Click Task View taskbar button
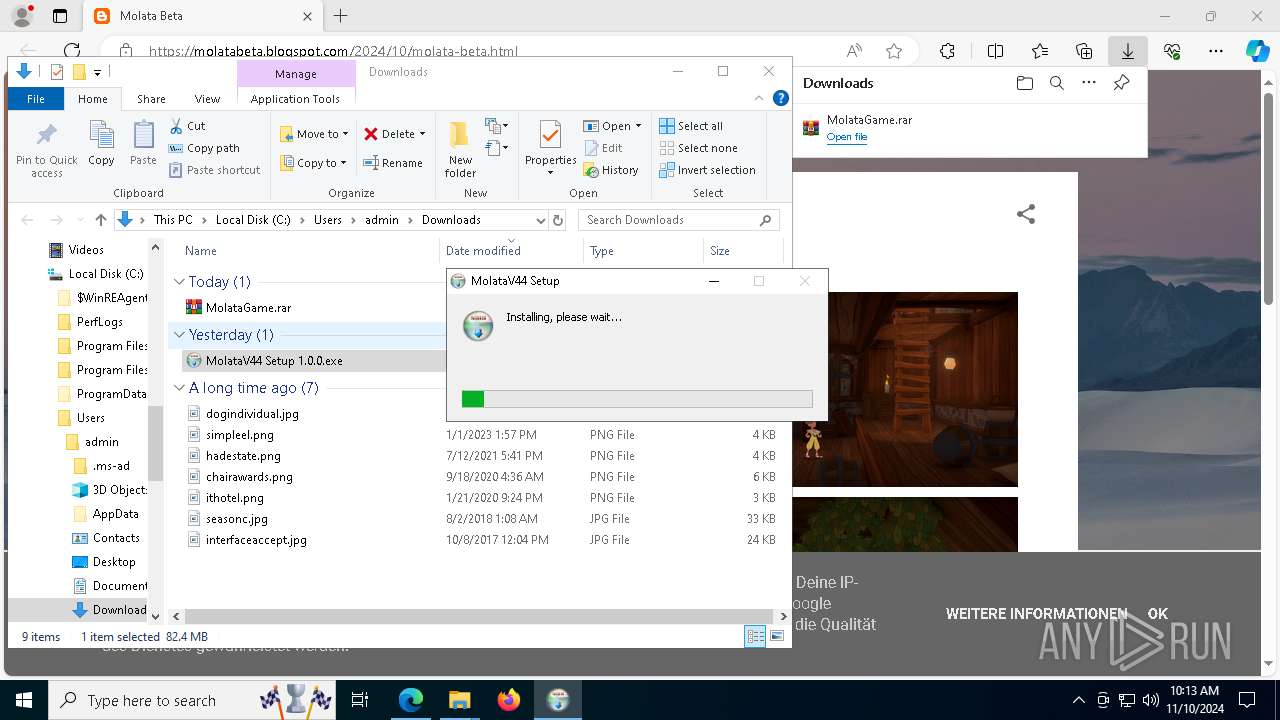 361,700
